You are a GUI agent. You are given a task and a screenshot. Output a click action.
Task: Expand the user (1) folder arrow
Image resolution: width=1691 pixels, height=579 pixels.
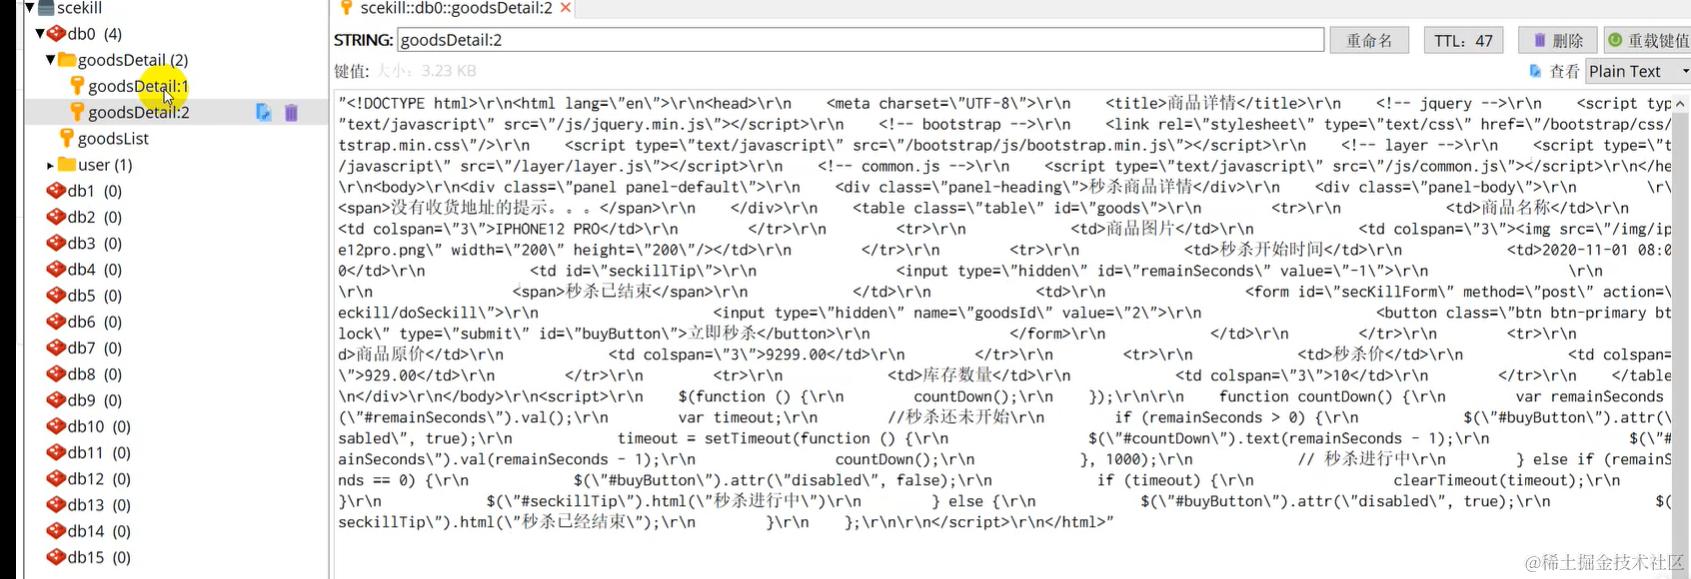point(50,165)
